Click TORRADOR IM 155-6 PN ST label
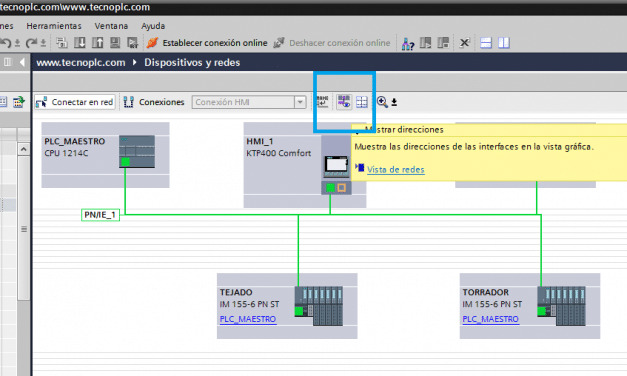The height and width of the screenshot is (376, 627). 492,304
